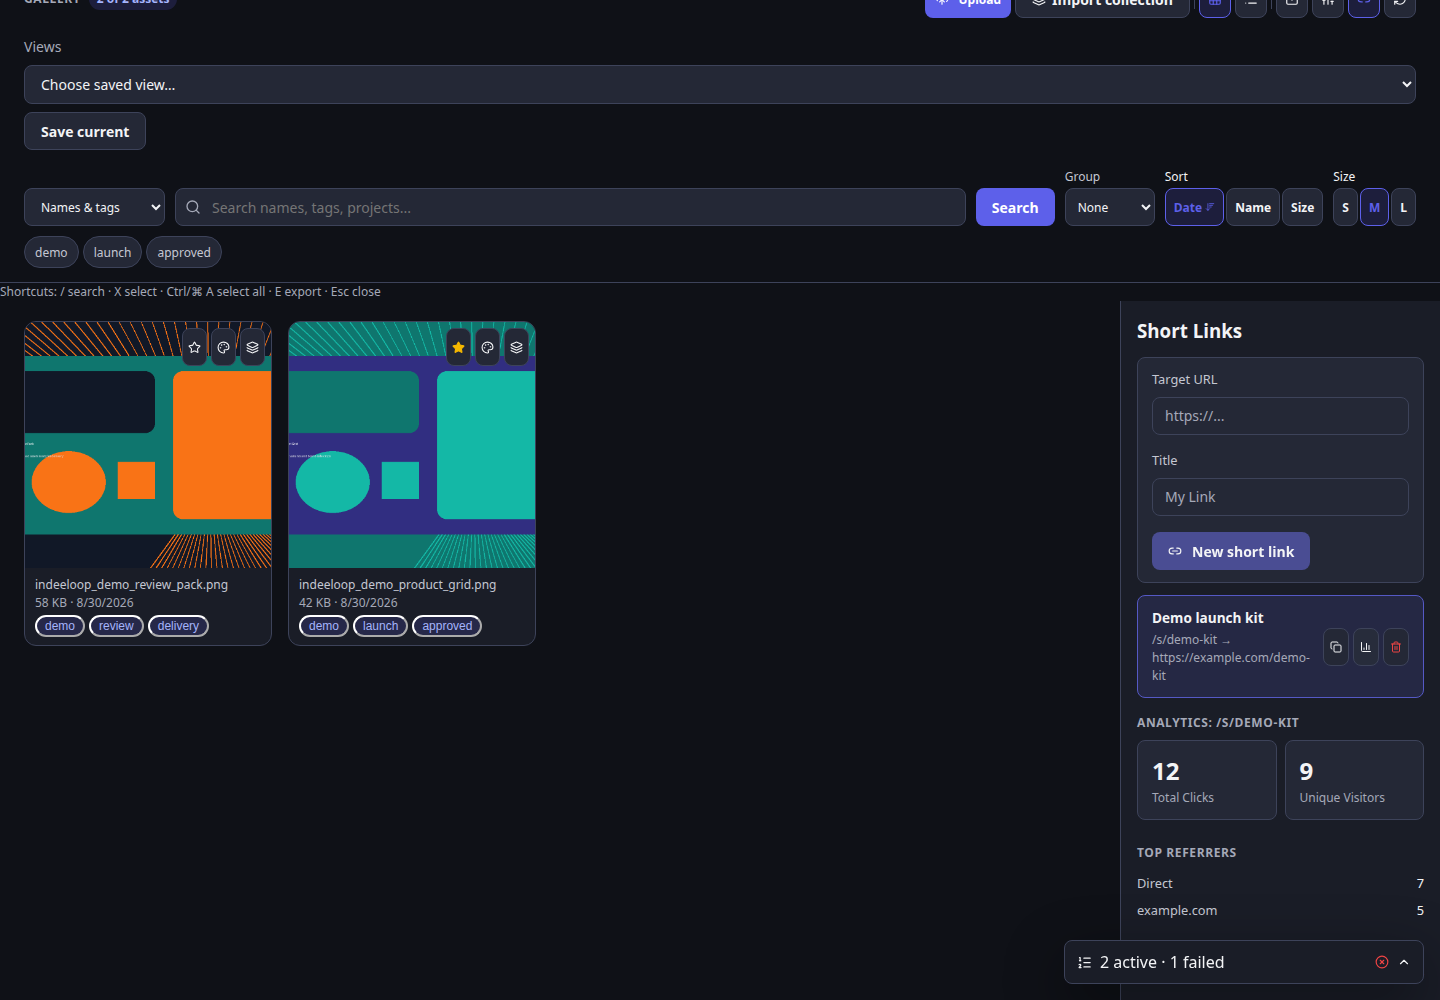The image size is (1440, 1000).
Task: Copy the Demo launch kit short link
Action: click(x=1336, y=647)
